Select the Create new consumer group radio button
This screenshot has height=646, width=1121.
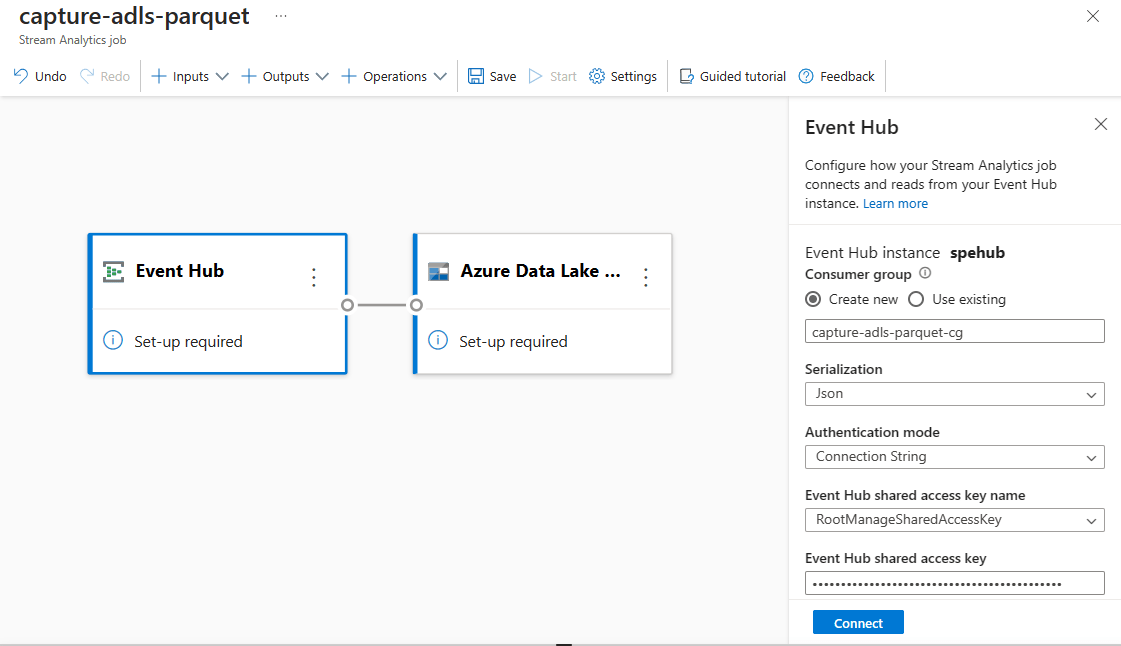coord(812,299)
